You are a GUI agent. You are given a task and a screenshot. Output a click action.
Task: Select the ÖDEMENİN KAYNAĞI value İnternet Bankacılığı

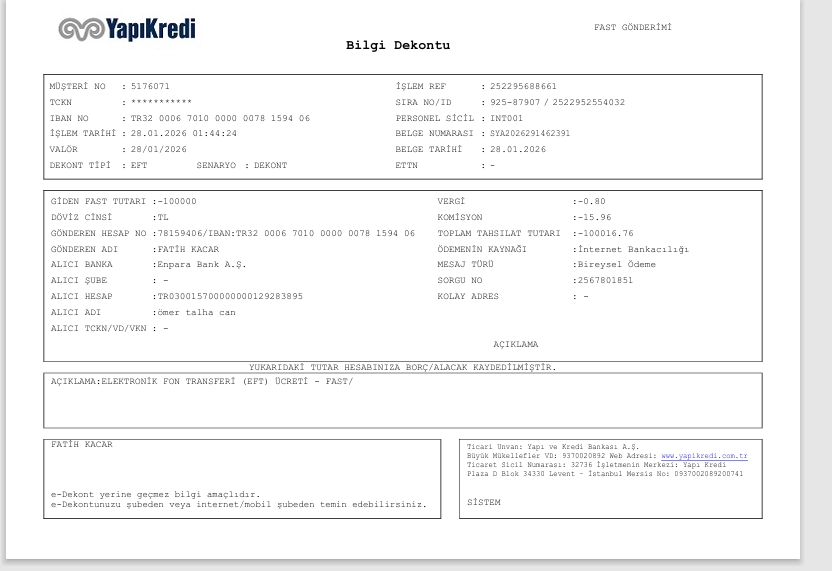pyautogui.click(x=633, y=249)
